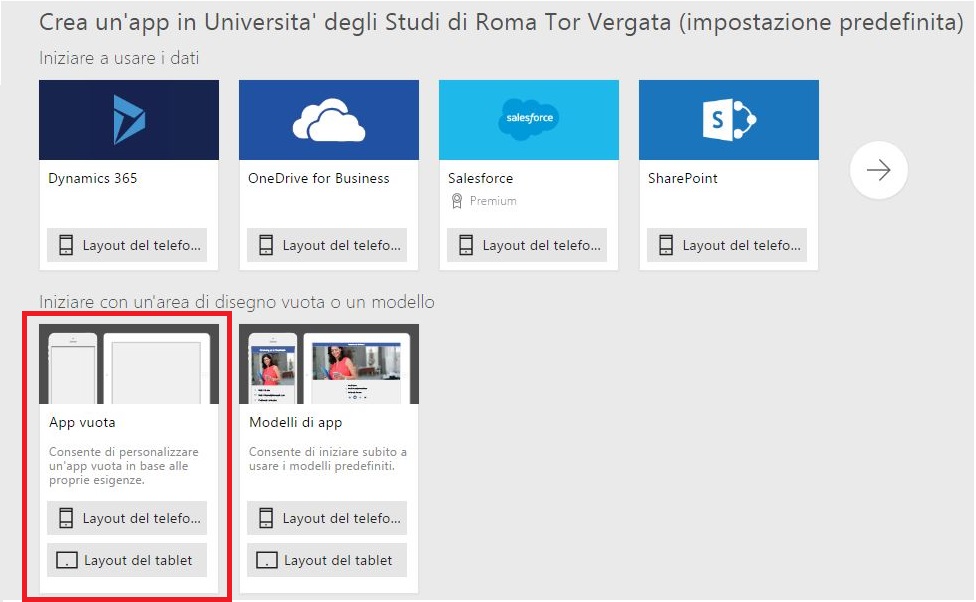The height and width of the screenshot is (602, 976).
Task: Click the "Consente di iniziare subito" description text
Action: pyautogui.click(x=328, y=459)
